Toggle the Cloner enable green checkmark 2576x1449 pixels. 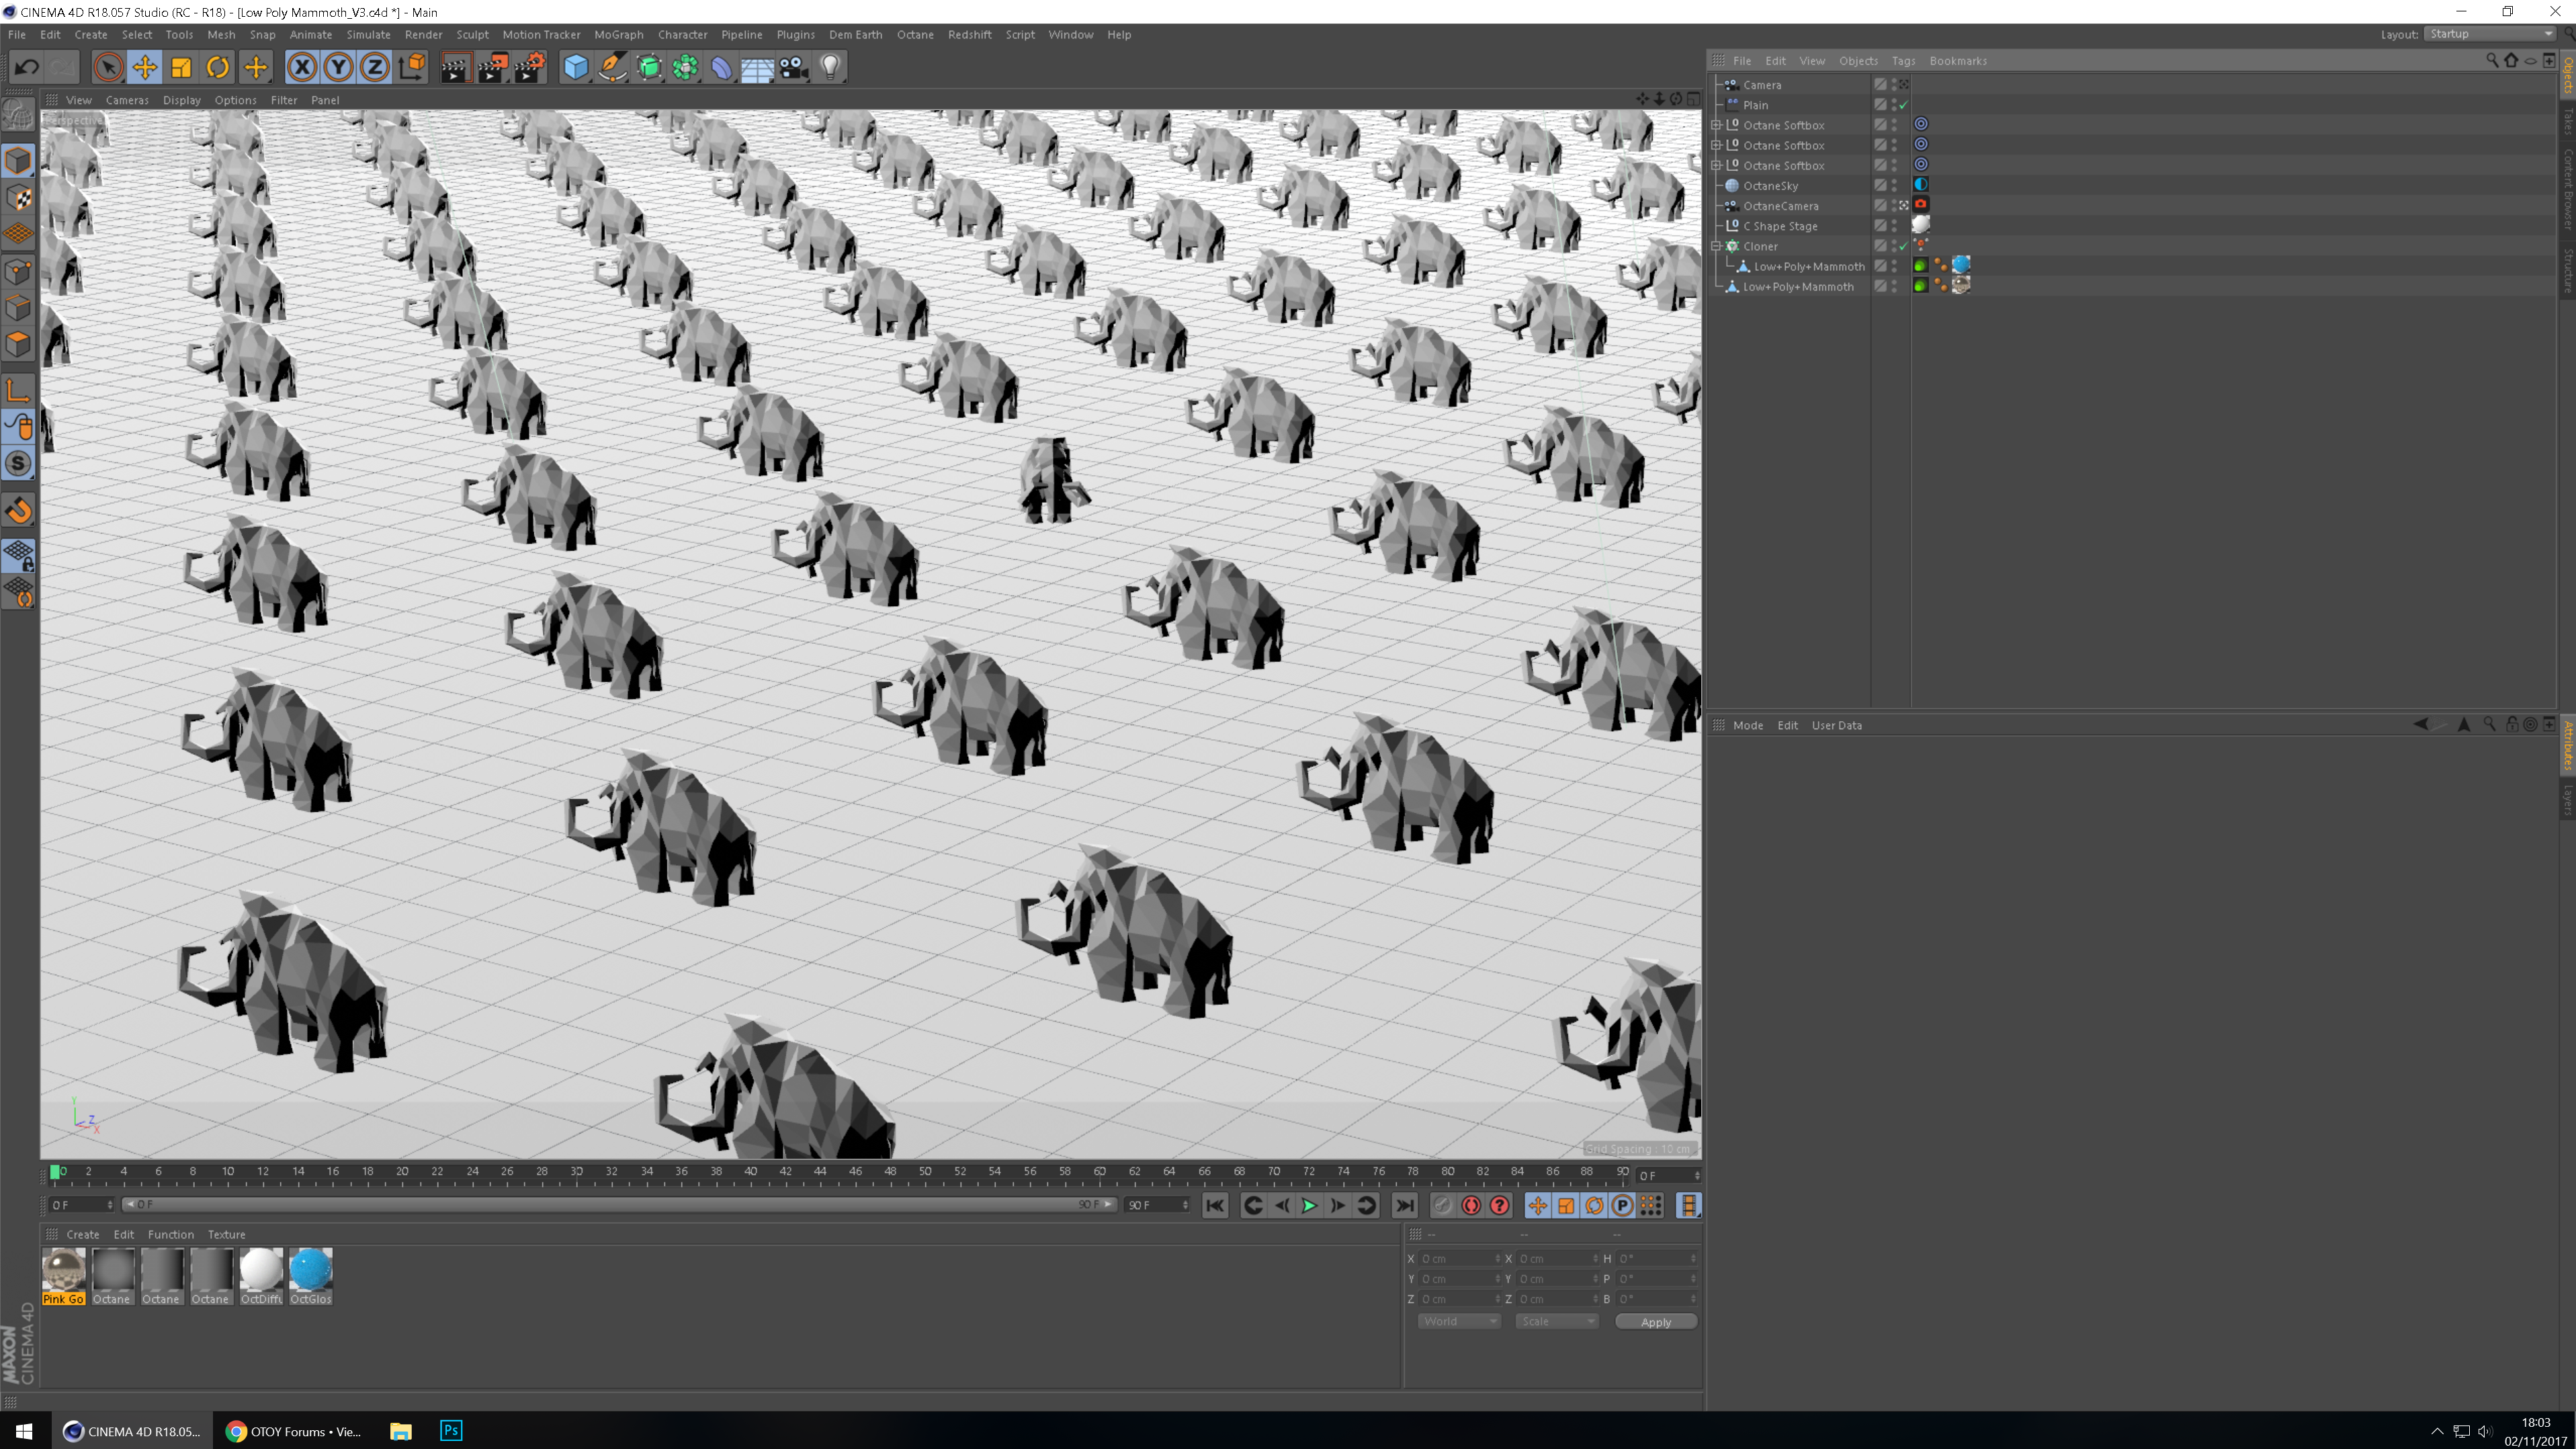(x=1903, y=246)
